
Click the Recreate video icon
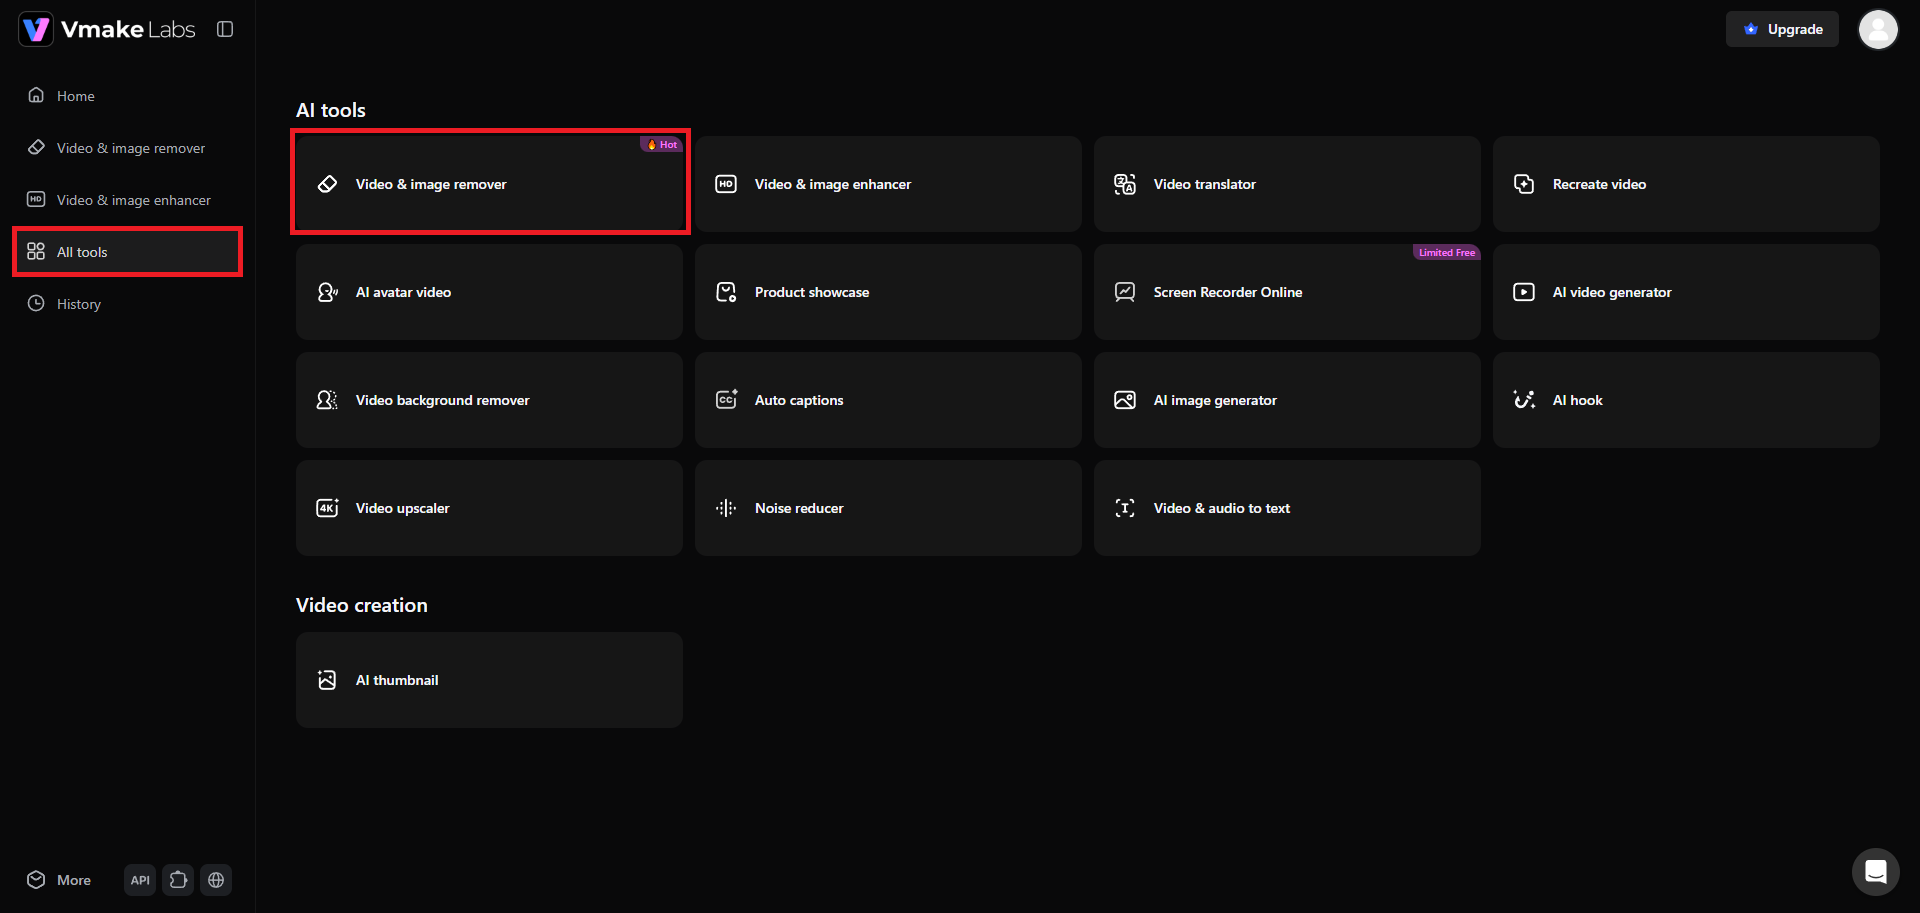[1524, 184]
